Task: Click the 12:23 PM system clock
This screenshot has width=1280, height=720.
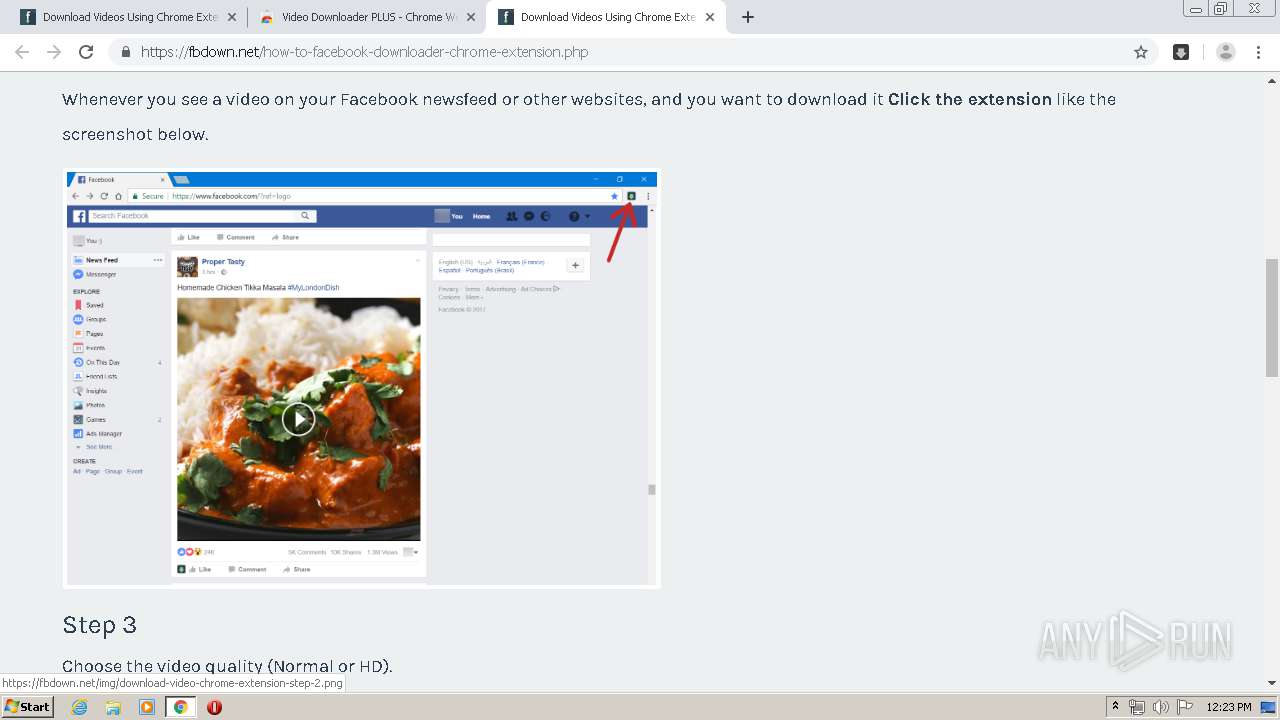Action: click(x=1229, y=707)
